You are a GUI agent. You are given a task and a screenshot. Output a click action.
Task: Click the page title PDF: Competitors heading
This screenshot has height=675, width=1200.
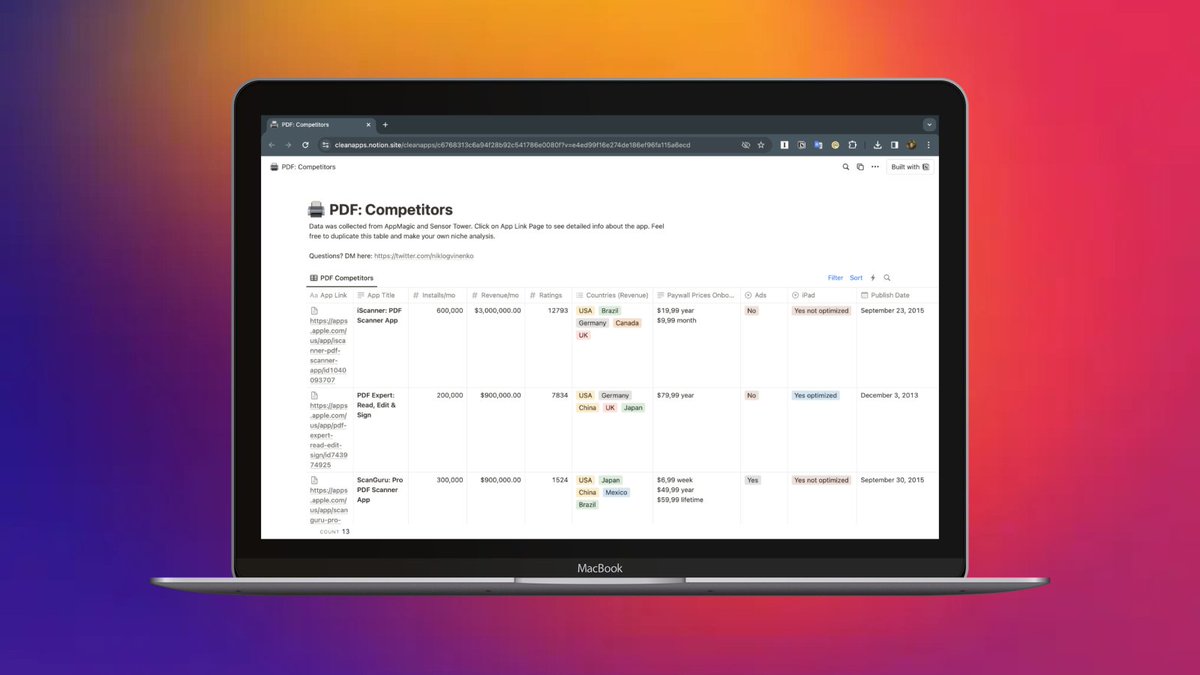click(x=391, y=210)
